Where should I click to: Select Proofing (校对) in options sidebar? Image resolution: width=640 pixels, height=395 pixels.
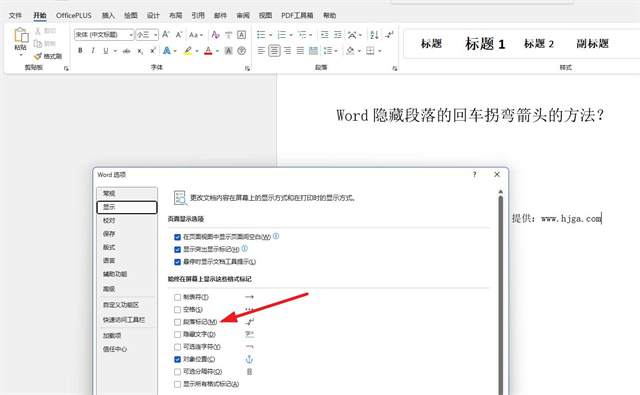click(127, 220)
